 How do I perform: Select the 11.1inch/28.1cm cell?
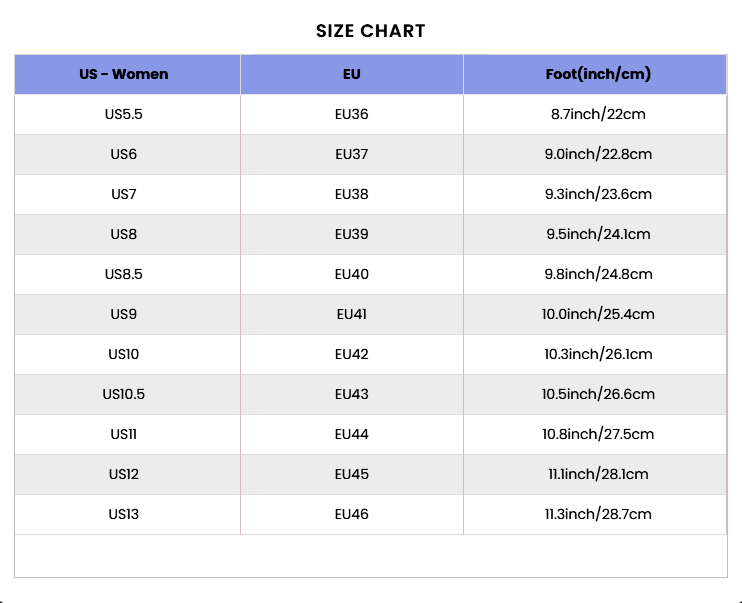coord(598,474)
